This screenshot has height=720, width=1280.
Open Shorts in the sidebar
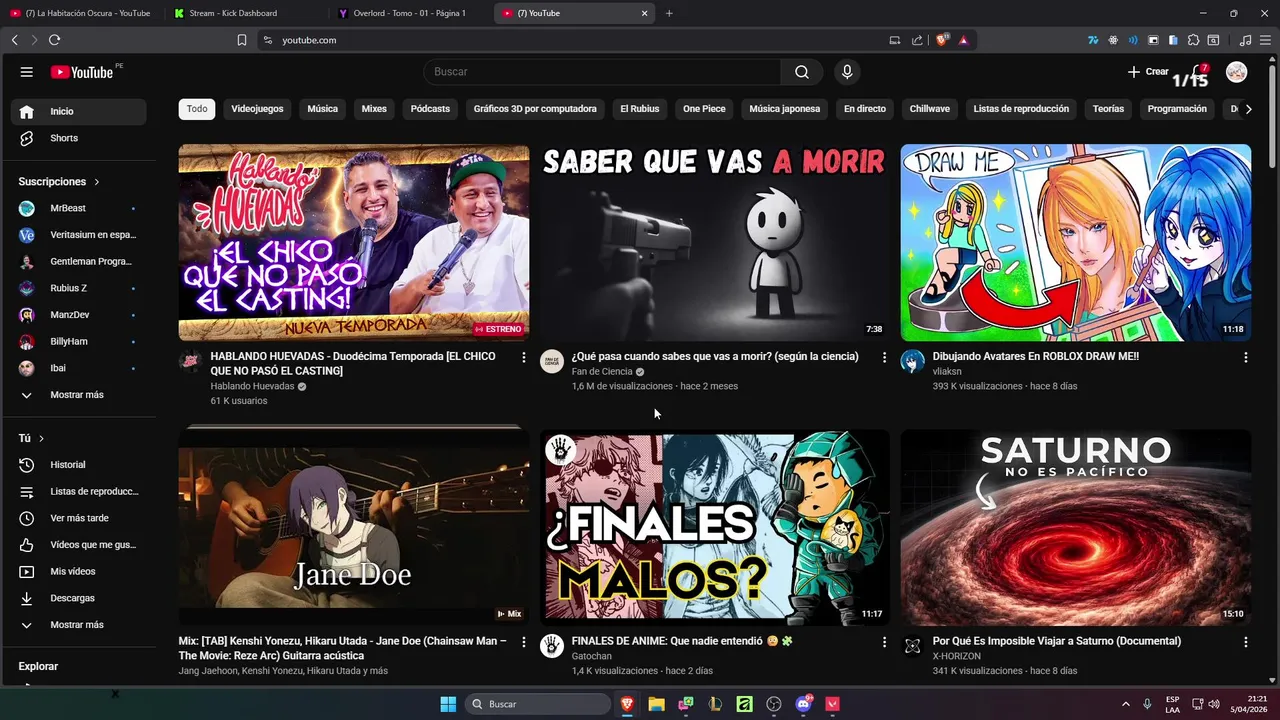[79, 138]
